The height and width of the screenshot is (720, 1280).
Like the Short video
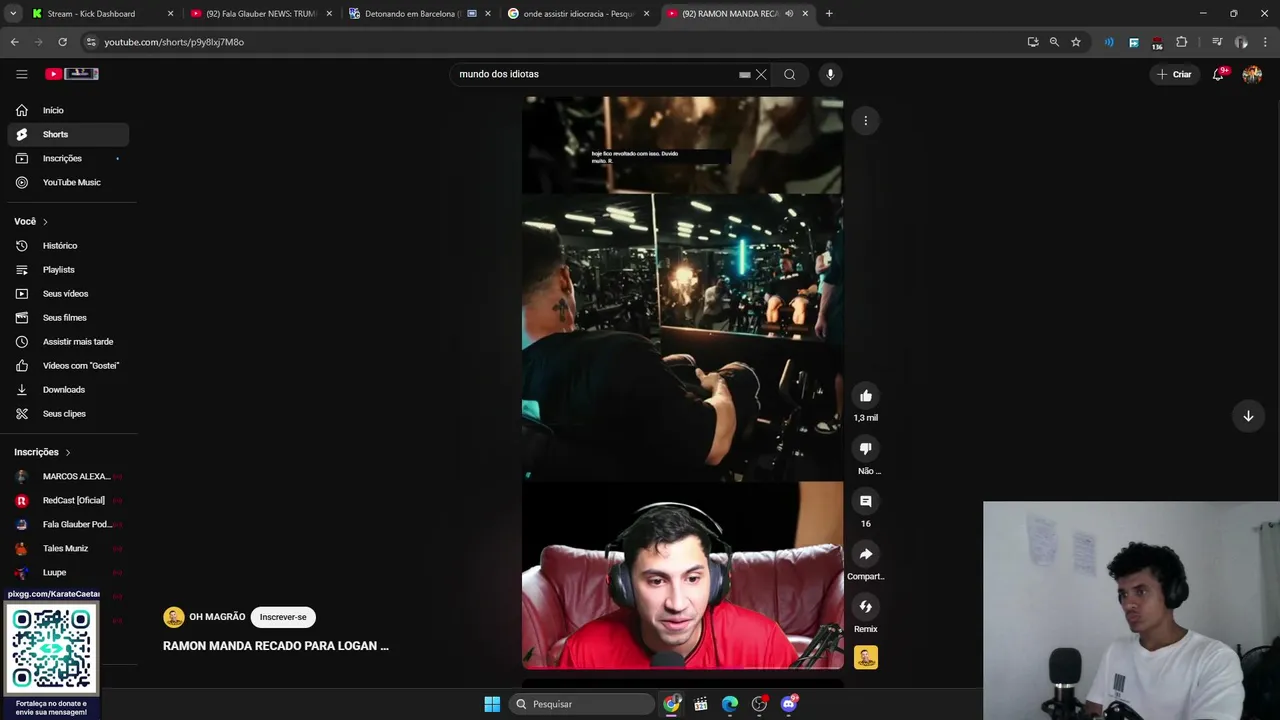[866, 396]
